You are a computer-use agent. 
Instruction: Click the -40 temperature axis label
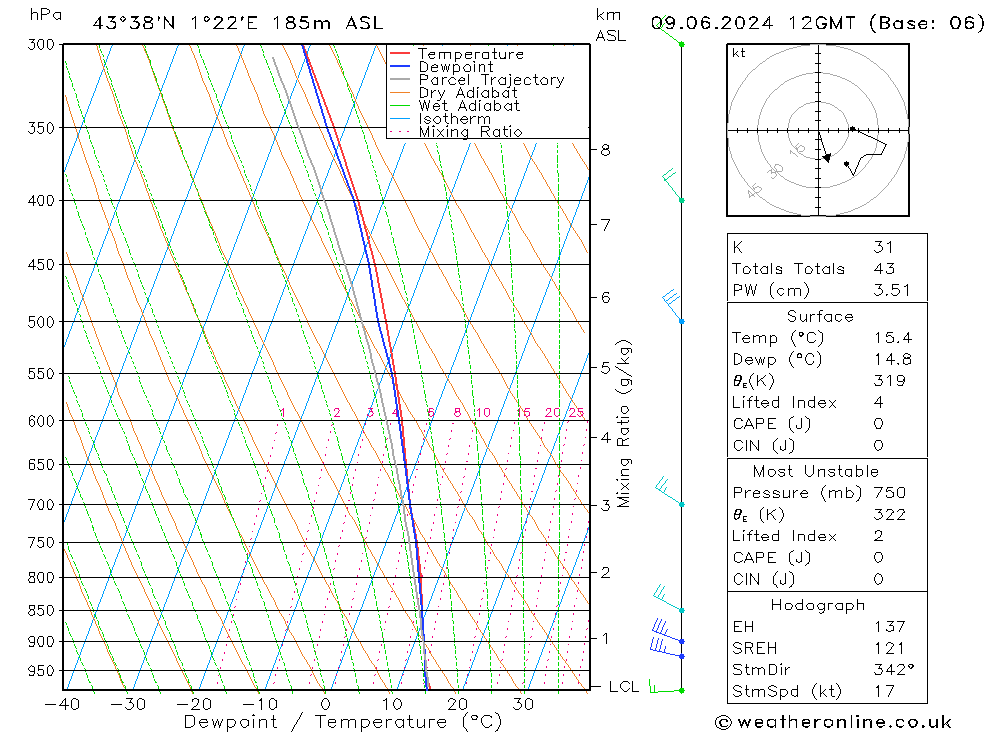[62, 704]
